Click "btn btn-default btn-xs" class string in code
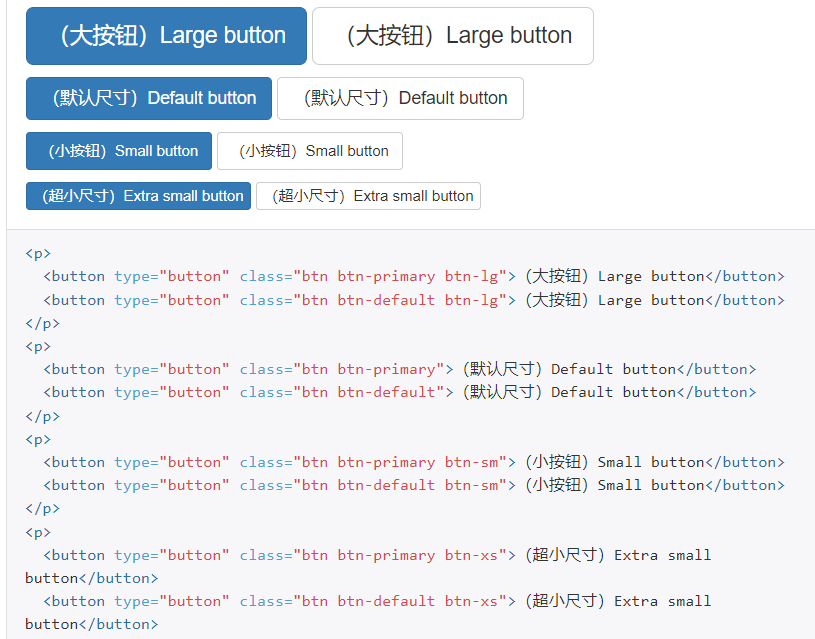 coord(399,601)
